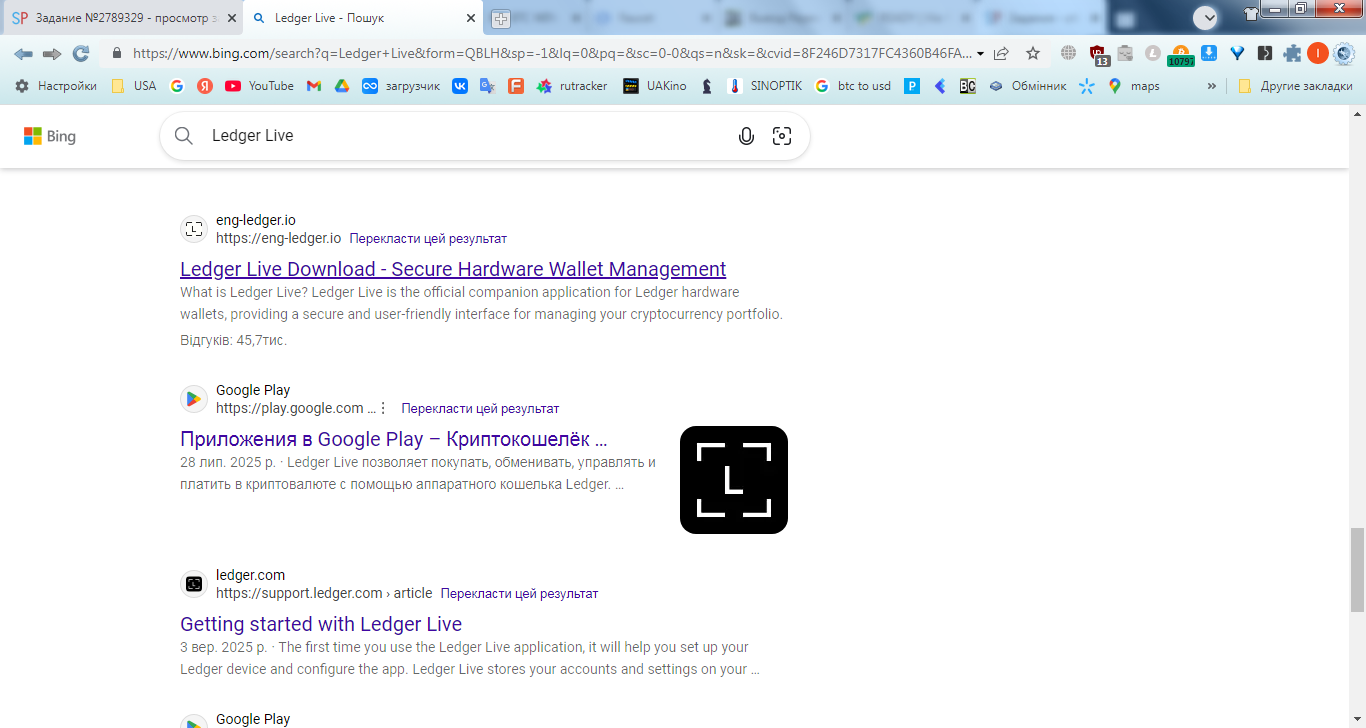This screenshot has width=1366, height=728.
Task: Reload the Bing search page
Action: tap(81, 54)
